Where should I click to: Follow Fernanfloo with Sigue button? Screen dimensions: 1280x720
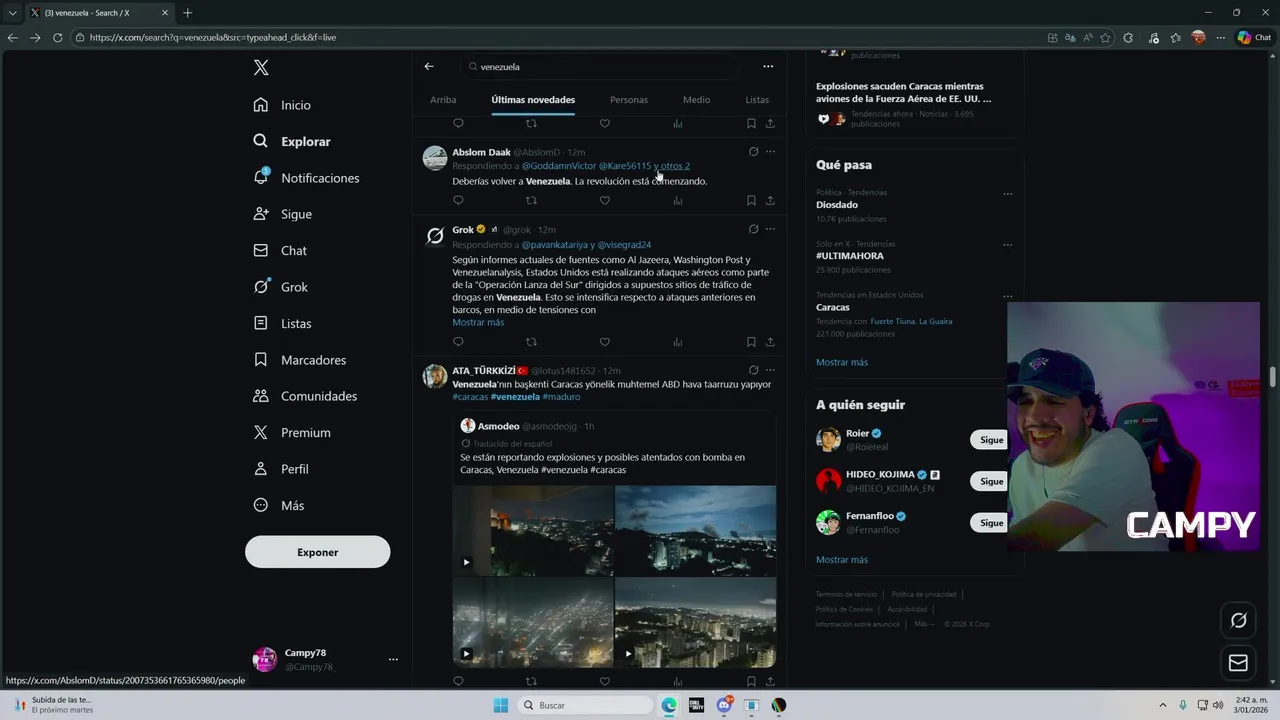pyautogui.click(x=990, y=523)
